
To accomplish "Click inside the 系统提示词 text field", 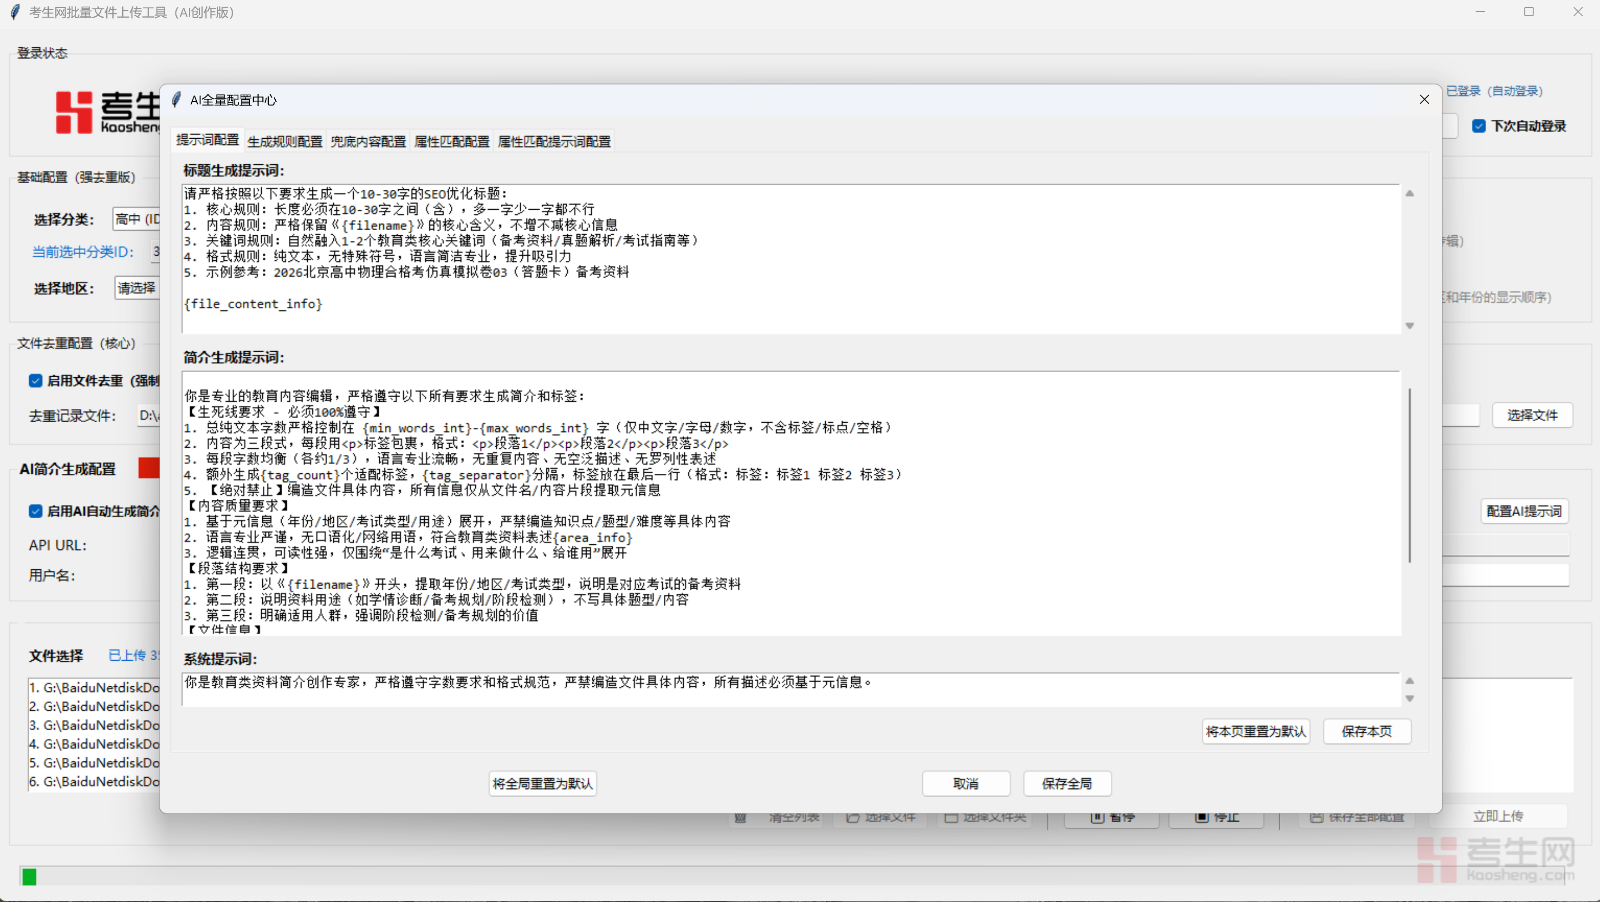I will (x=790, y=689).
